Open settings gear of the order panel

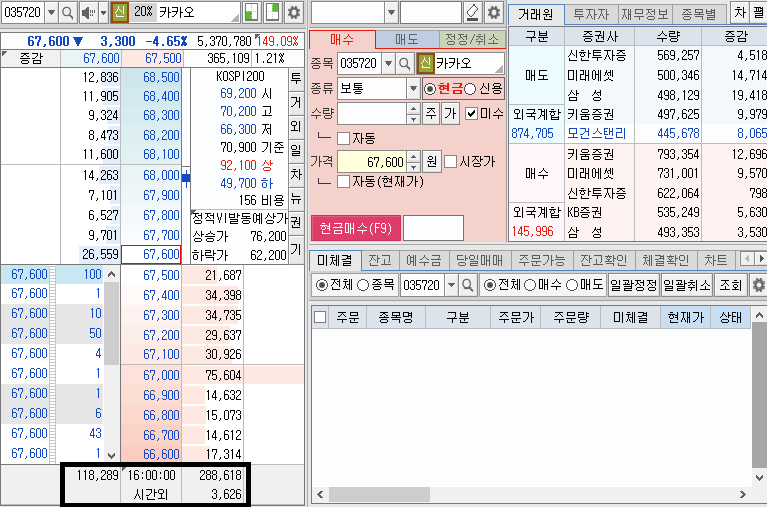point(494,13)
